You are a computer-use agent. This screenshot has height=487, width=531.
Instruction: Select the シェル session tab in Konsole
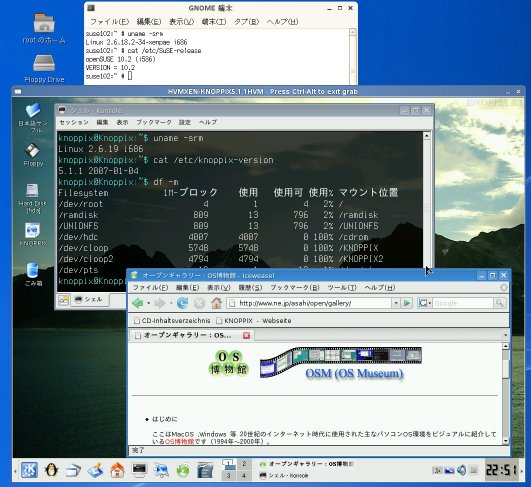click(x=89, y=299)
